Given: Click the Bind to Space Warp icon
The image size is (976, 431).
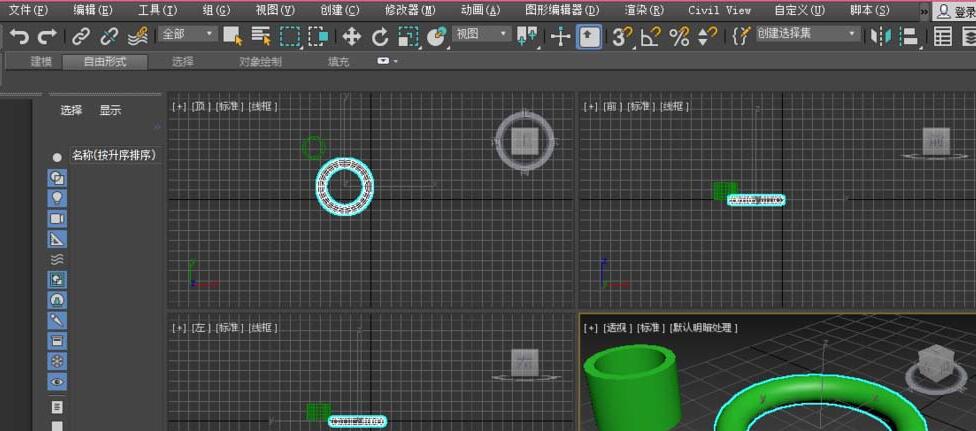Looking at the screenshot, I should (138, 37).
